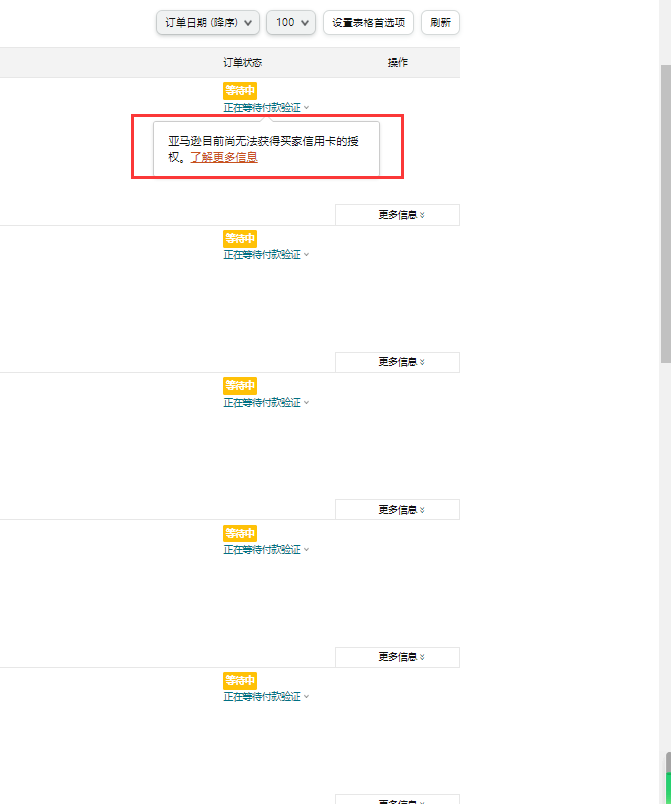This screenshot has width=671, height=804.
Task: Open the 订单日期 (降序) sort dropdown
Action: pyautogui.click(x=208, y=23)
